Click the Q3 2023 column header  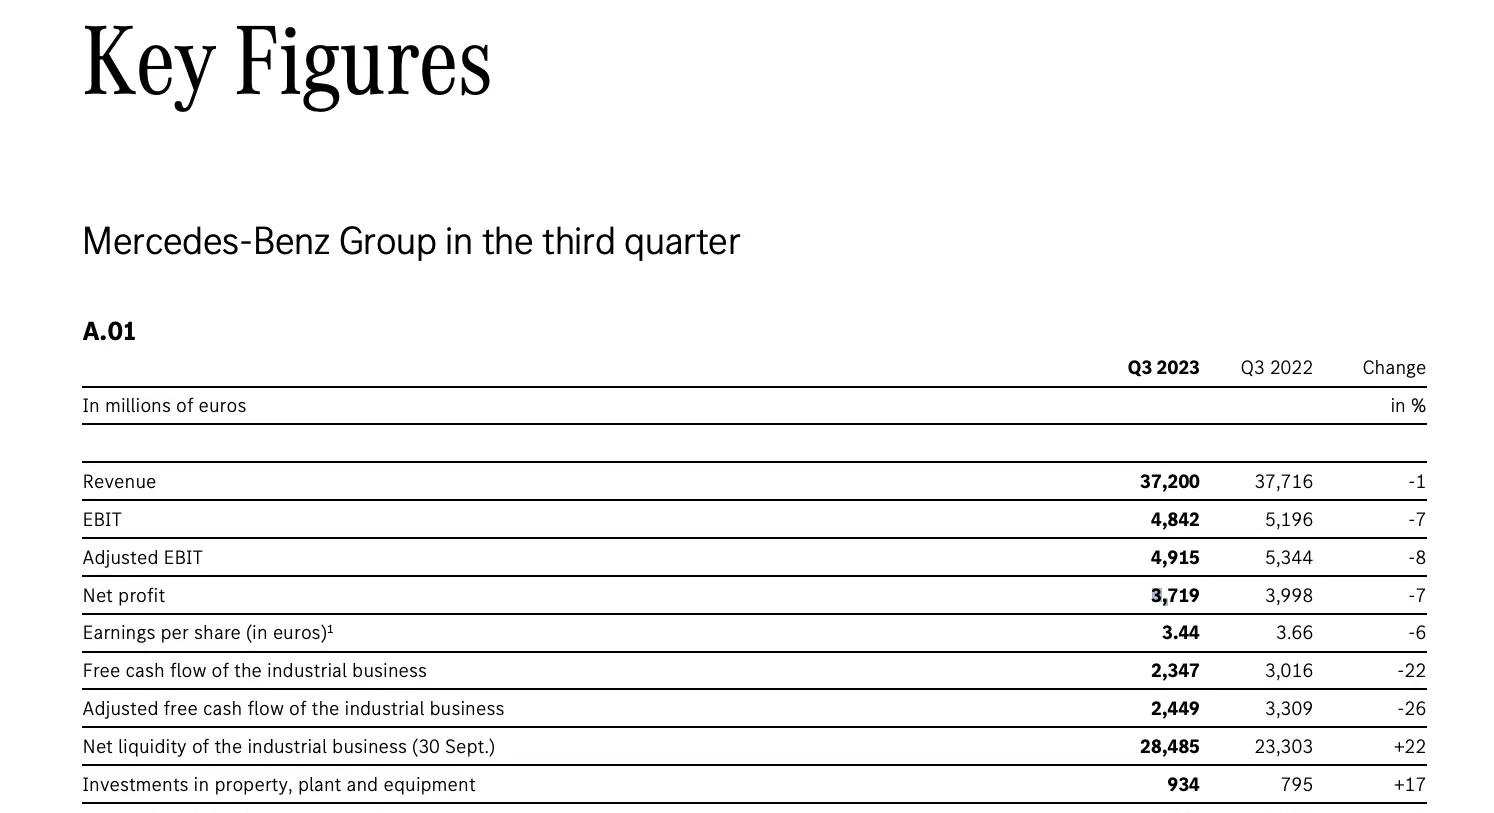pos(1163,368)
